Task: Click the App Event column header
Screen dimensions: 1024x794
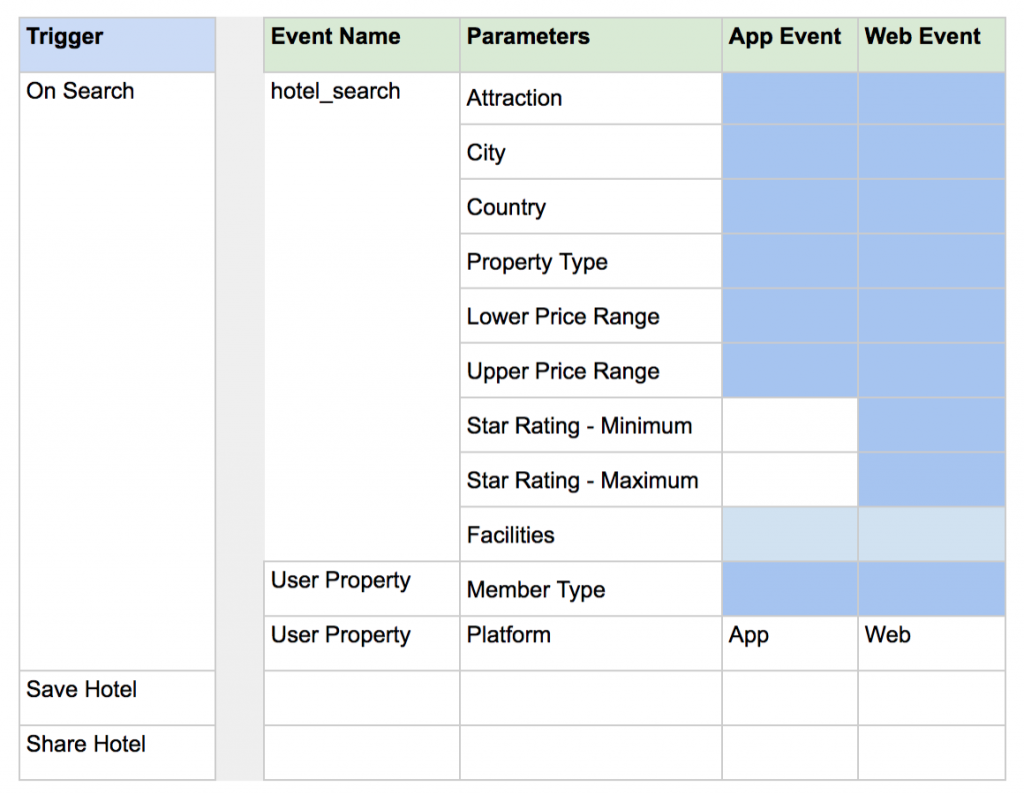Action: [789, 44]
